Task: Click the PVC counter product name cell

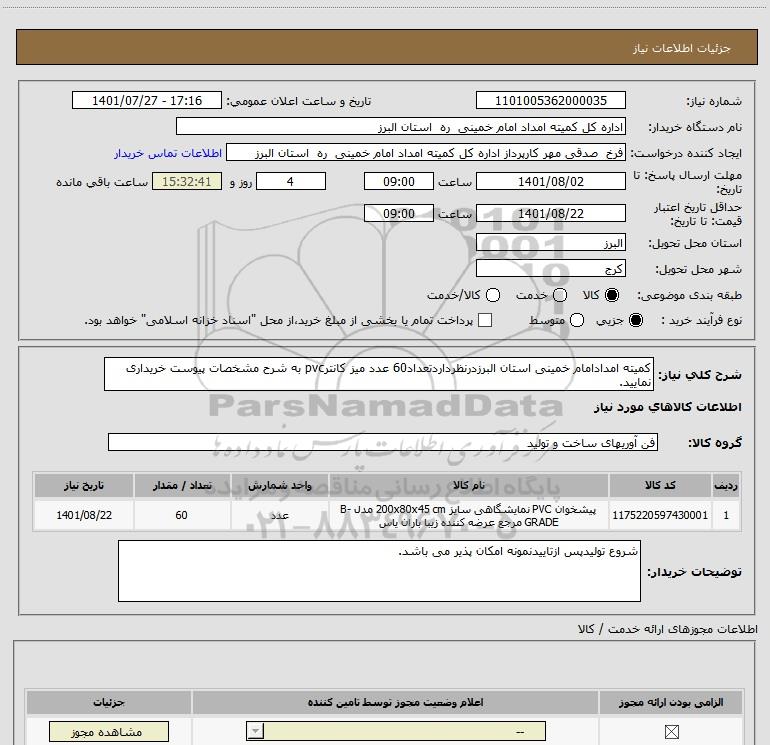Action: [x=468, y=515]
